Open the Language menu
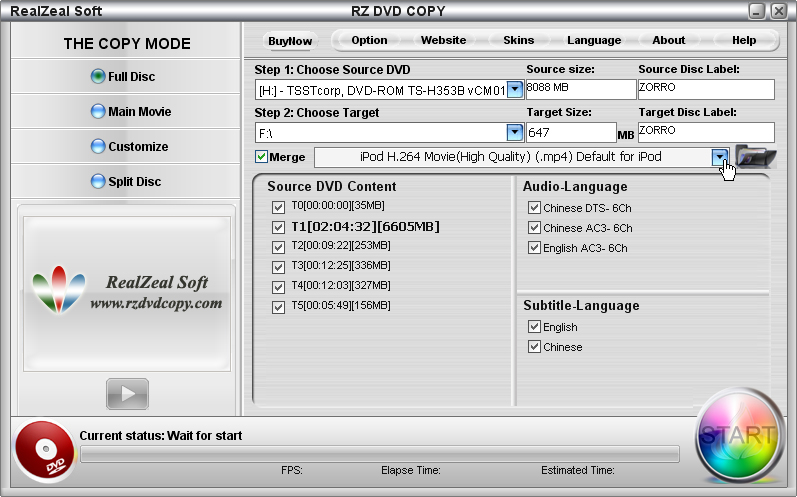 [x=594, y=40]
